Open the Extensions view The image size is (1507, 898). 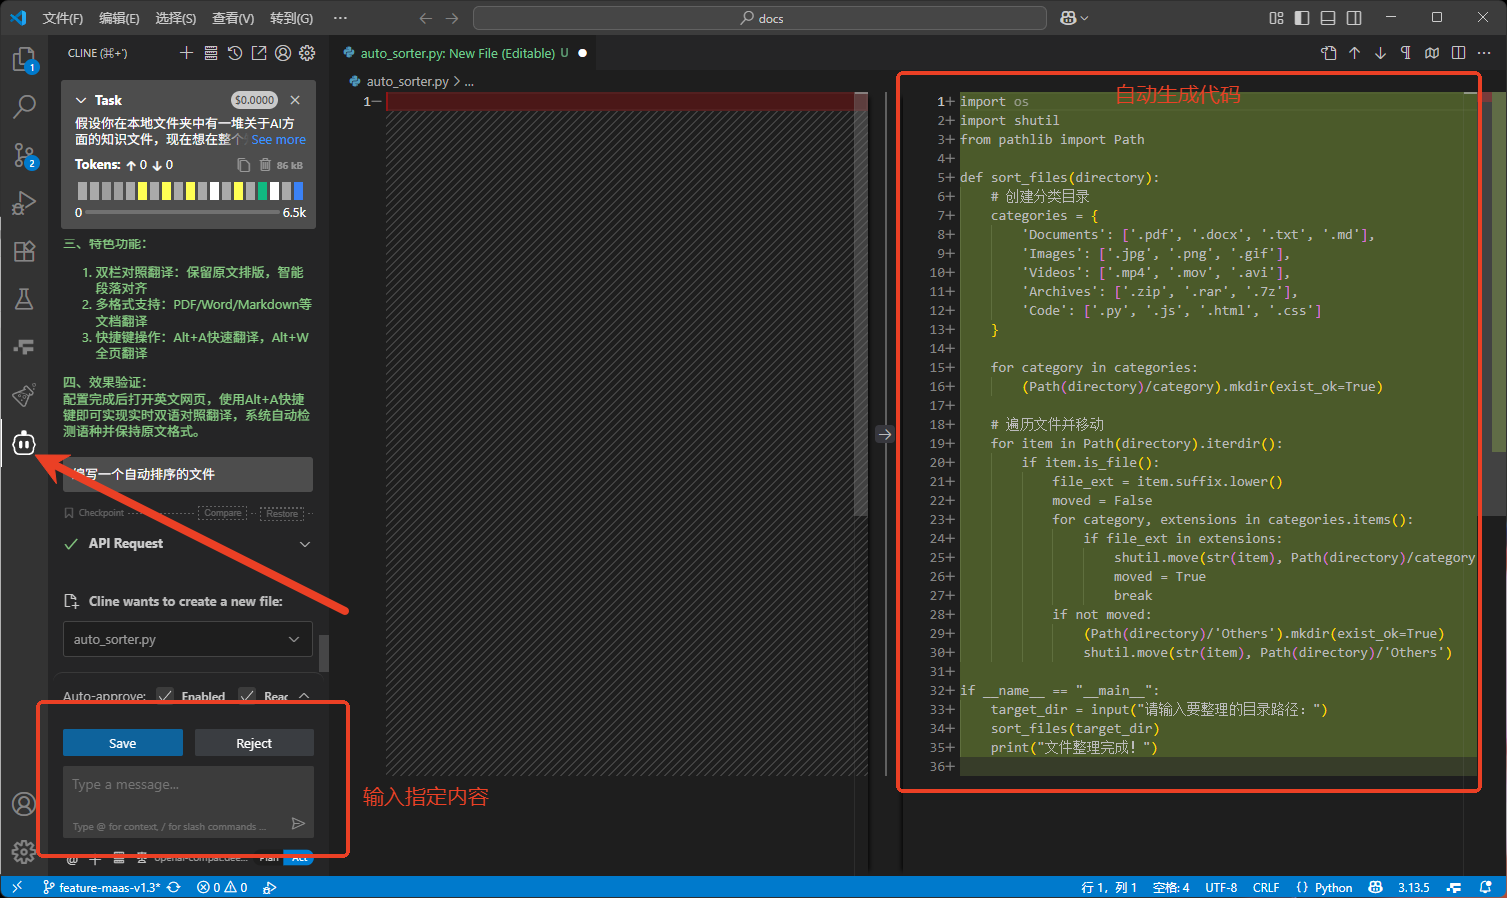point(24,251)
